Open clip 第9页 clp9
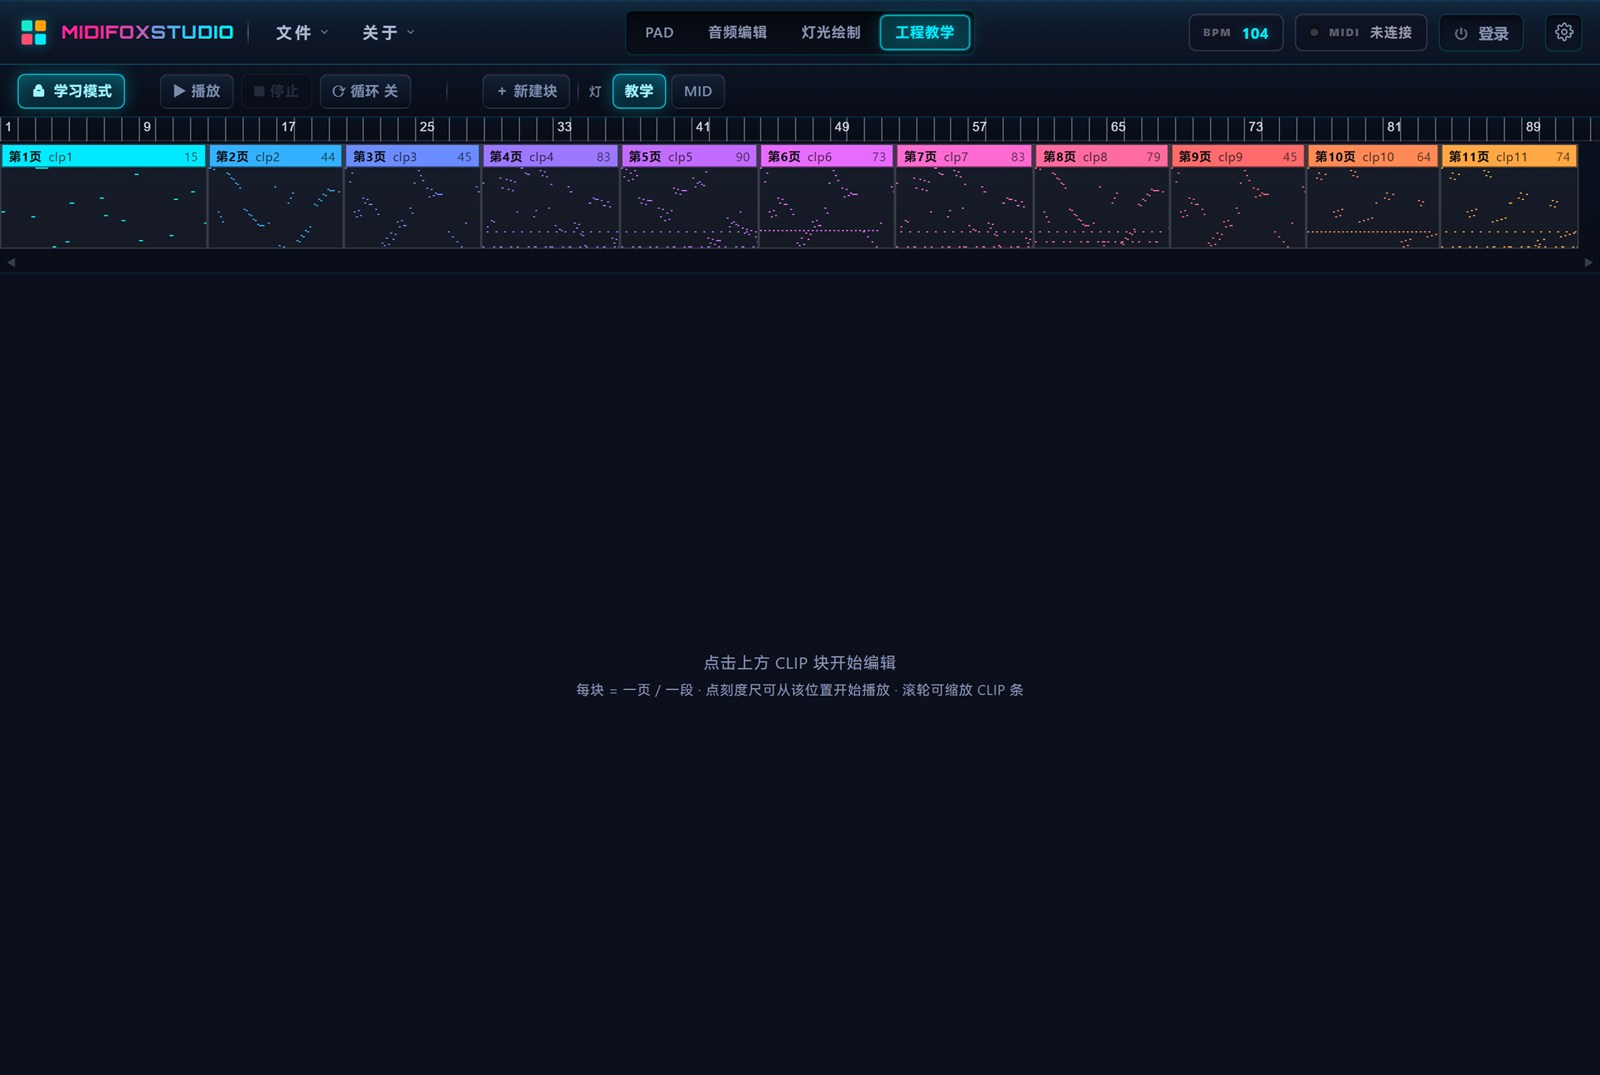This screenshot has height=1075, width=1600. [1238, 196]
